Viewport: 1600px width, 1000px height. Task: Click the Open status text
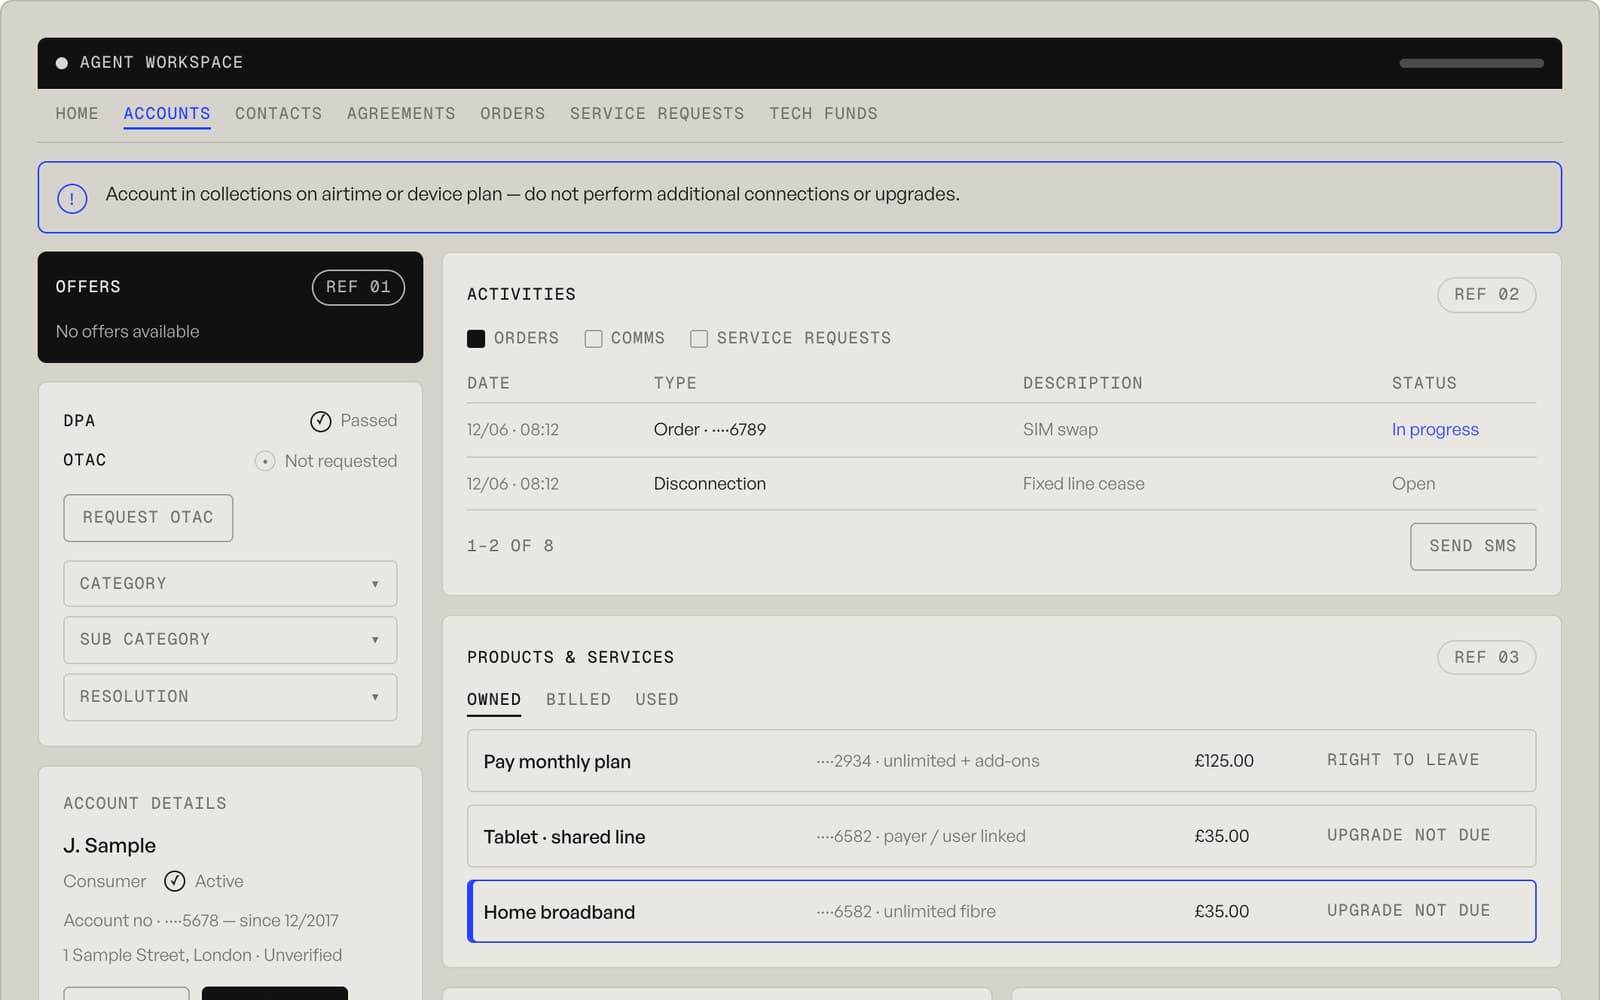point(1414,484)
